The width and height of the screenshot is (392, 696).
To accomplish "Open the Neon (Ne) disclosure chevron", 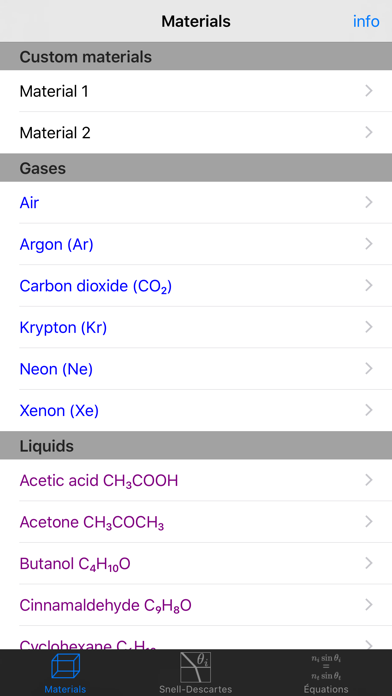I will (368, 368).
